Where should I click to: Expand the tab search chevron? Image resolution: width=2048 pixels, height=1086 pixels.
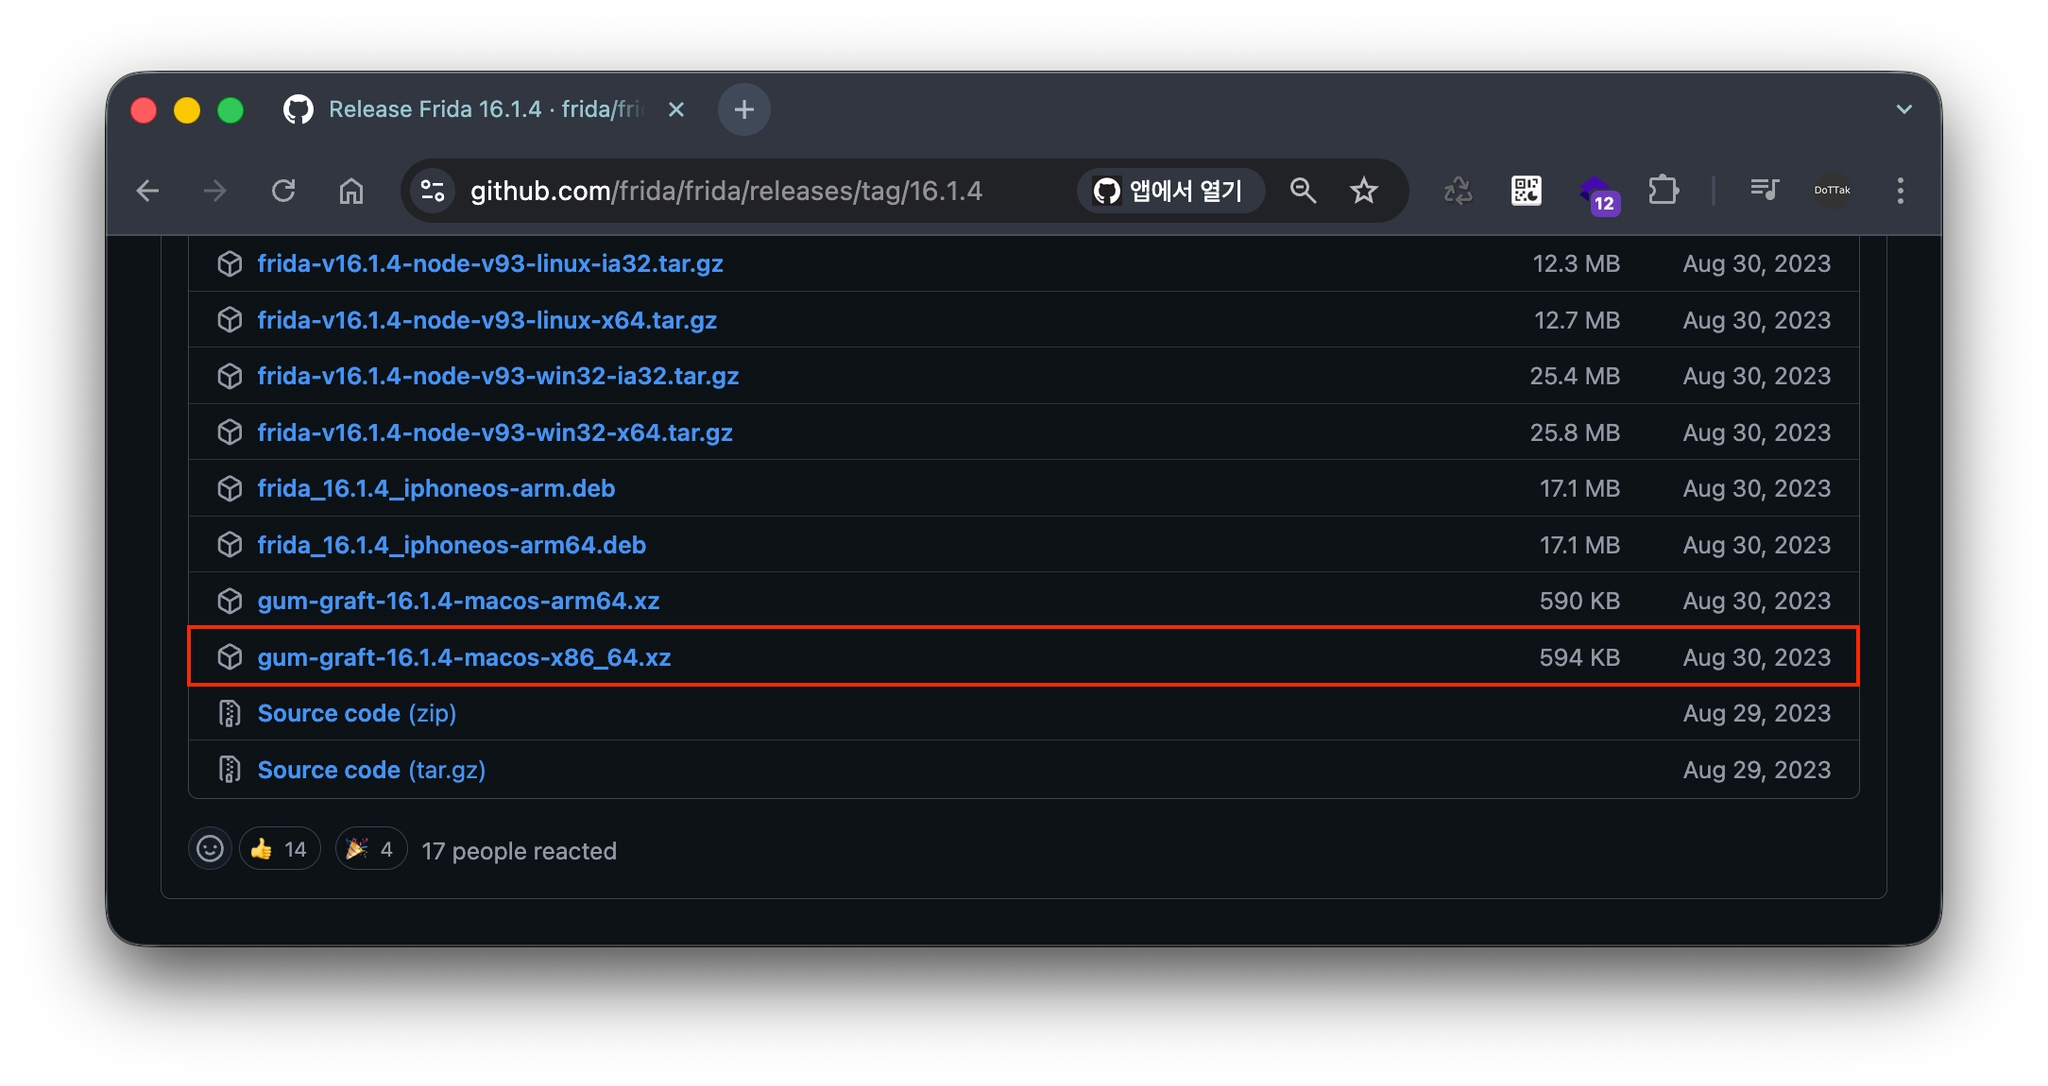1903,109
